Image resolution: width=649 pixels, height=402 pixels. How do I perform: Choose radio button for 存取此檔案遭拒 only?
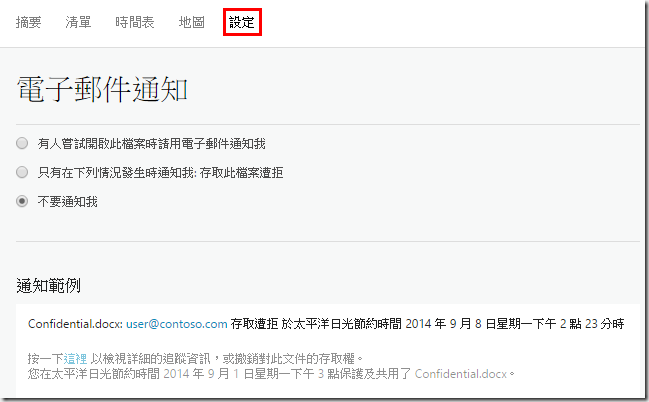(22, 172)
